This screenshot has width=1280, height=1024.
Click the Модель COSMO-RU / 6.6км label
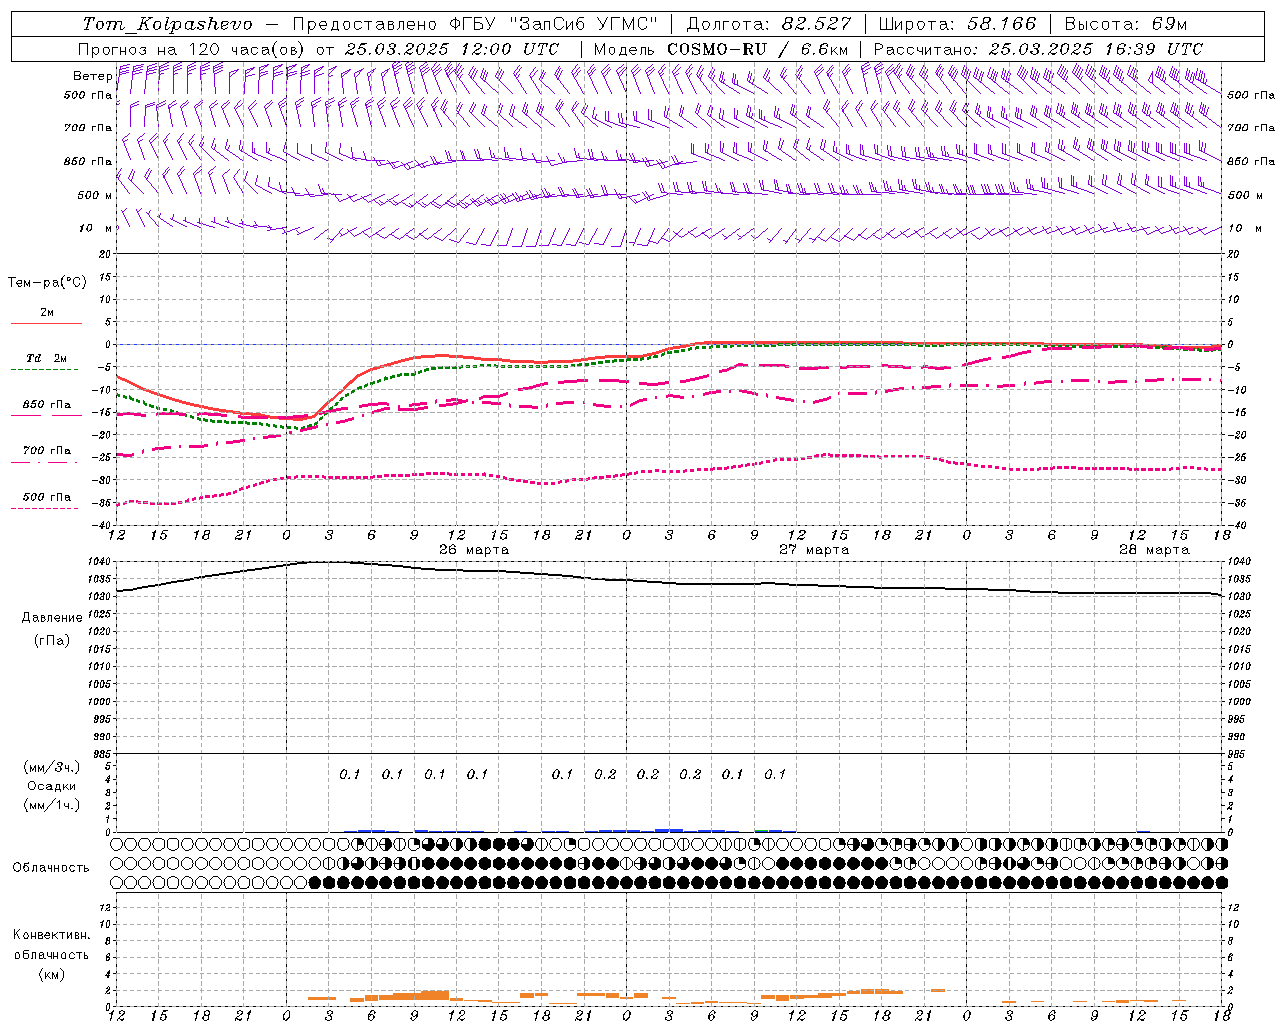(721, 49)
